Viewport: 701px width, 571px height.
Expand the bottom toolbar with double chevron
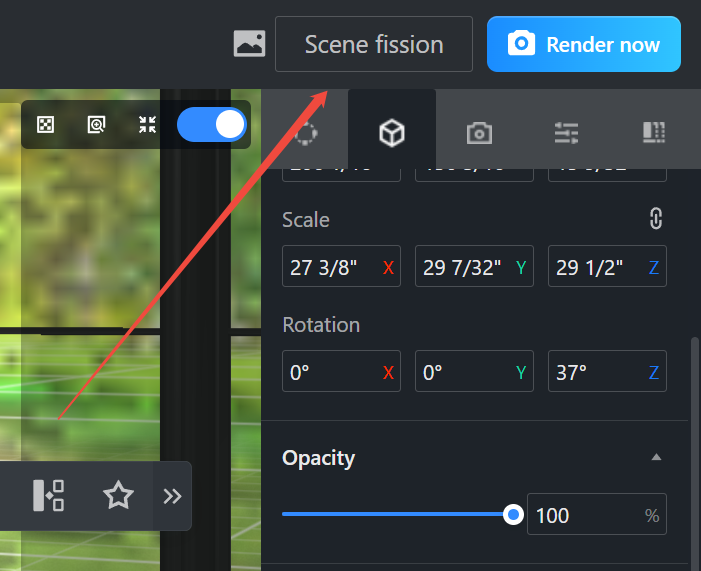tap(172, 496)
